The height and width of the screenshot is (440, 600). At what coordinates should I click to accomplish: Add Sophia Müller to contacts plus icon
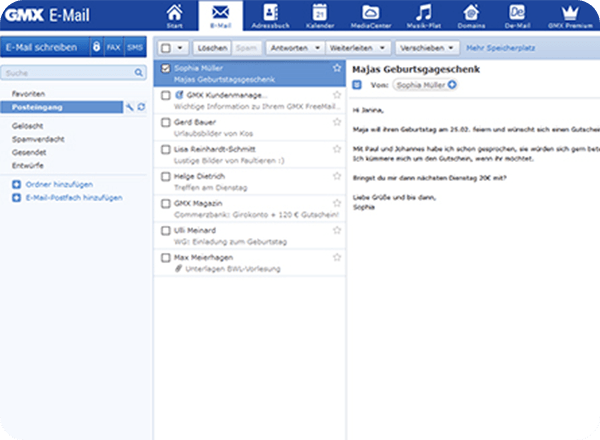(452, 85)
